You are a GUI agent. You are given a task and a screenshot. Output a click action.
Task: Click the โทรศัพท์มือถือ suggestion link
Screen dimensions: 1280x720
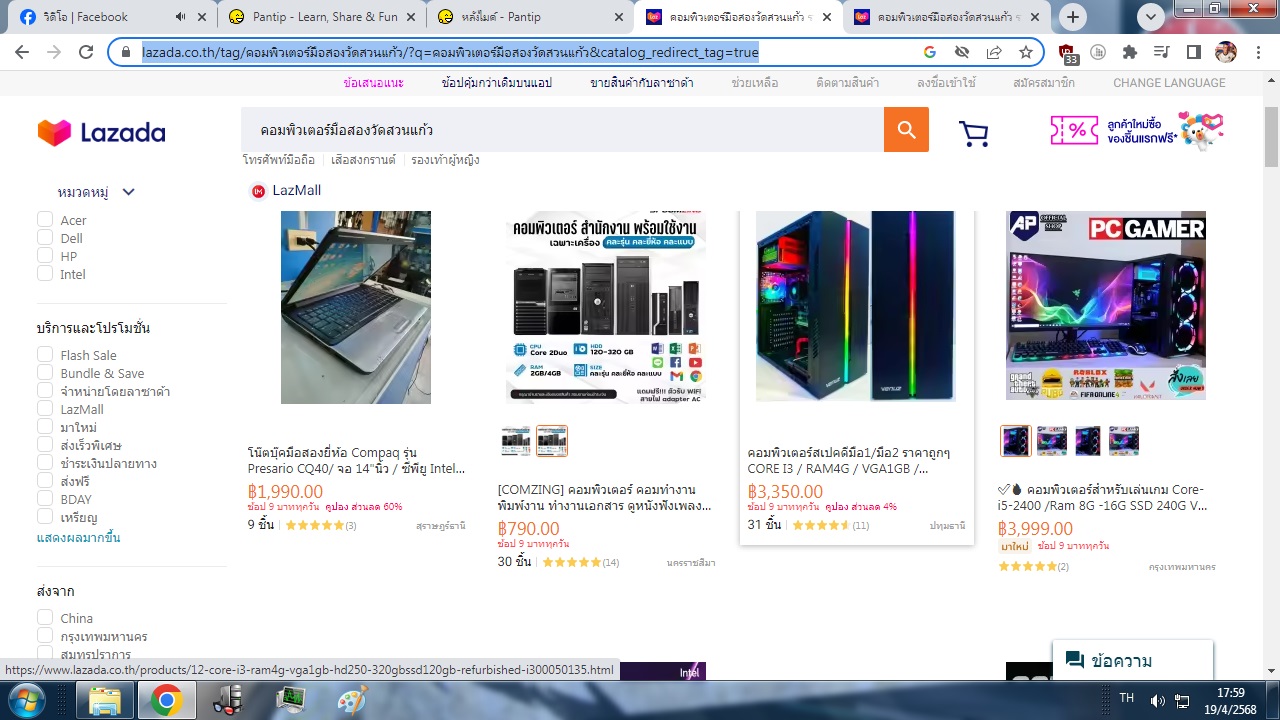279,160
